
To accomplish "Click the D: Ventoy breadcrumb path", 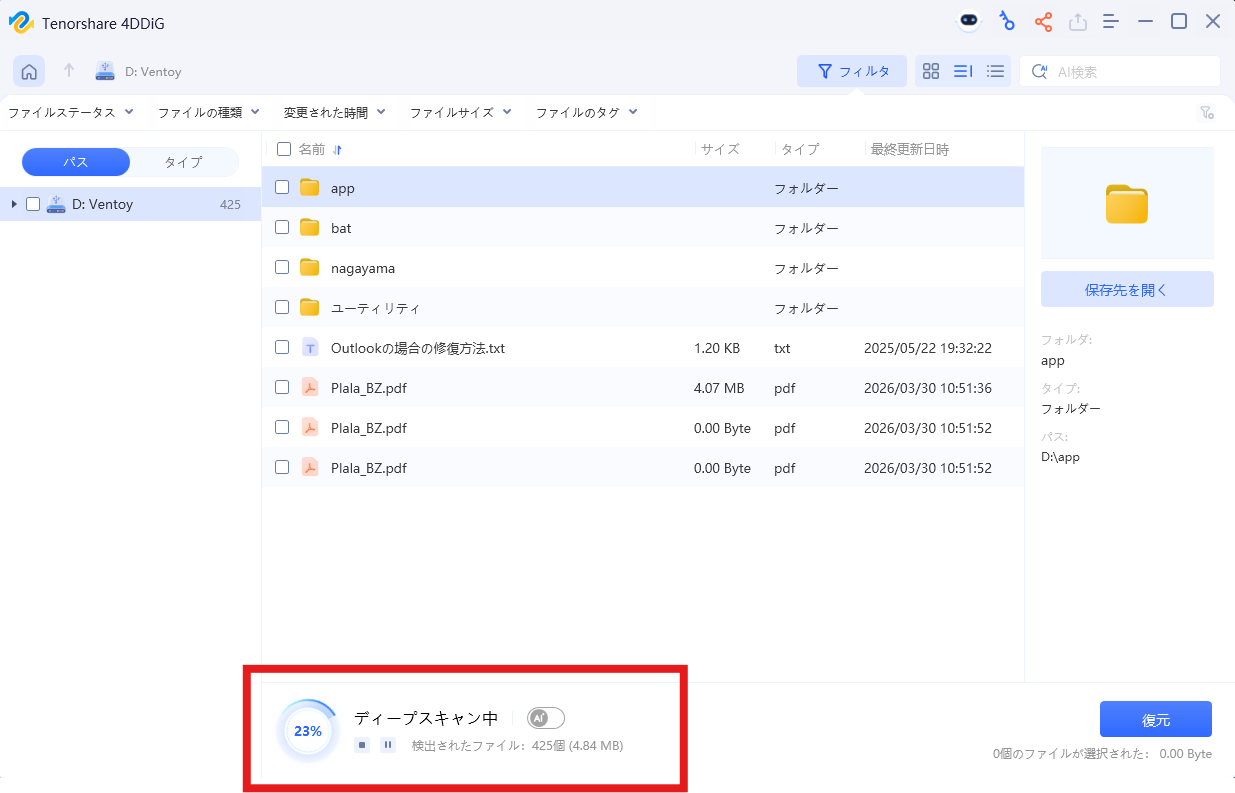I will pos(153,72).
